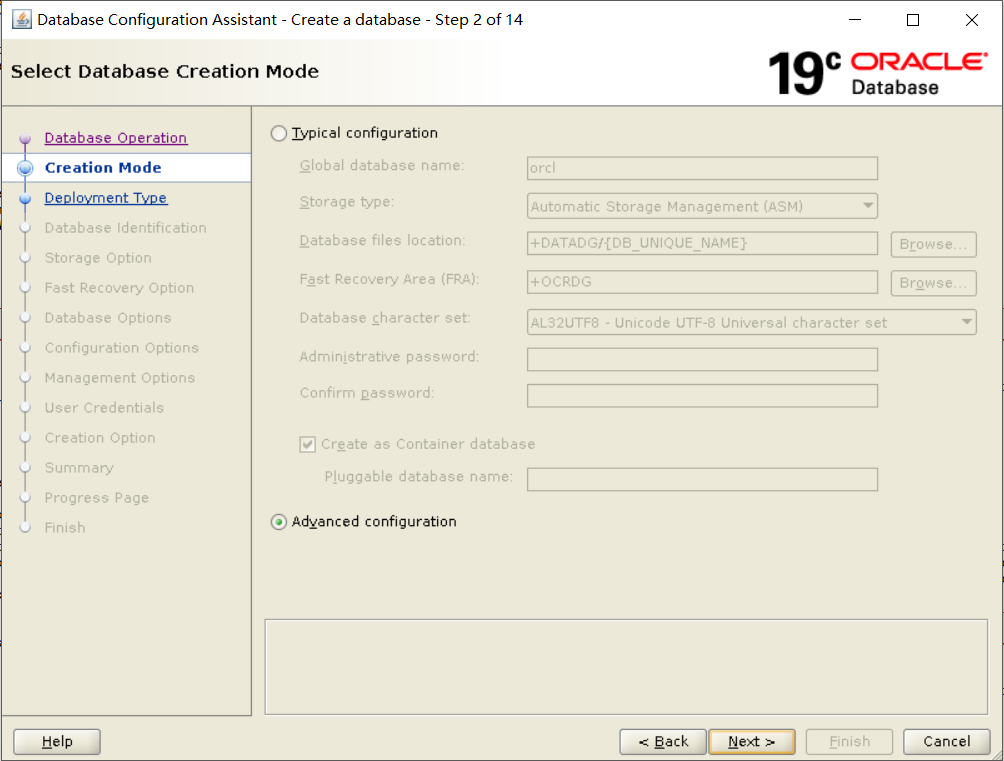The image size is (1004, 761).
Task: Browse for Database files location
Action: pyautogui.click(x=933, y=244)
